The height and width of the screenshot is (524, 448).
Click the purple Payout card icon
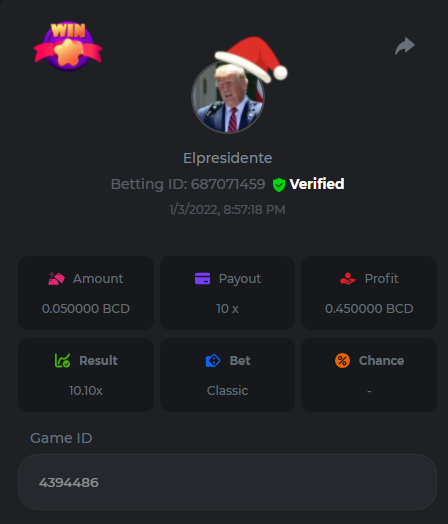coord(202,278)
